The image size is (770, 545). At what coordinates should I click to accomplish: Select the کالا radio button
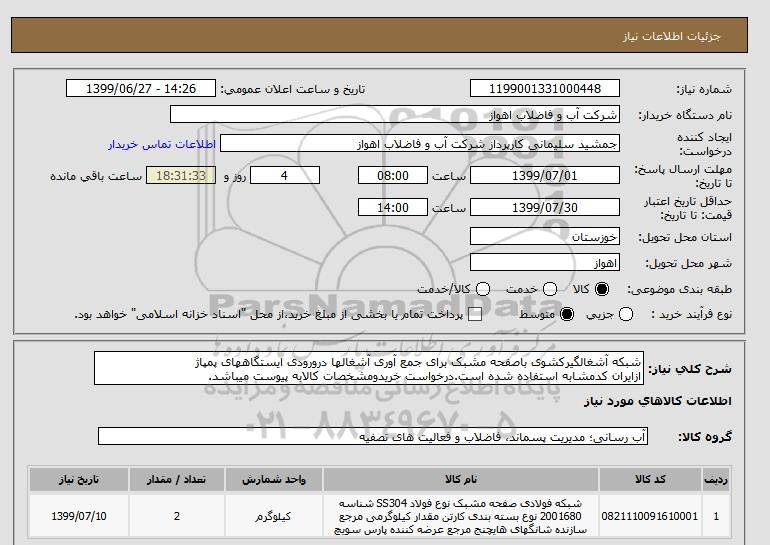[602, 289]
